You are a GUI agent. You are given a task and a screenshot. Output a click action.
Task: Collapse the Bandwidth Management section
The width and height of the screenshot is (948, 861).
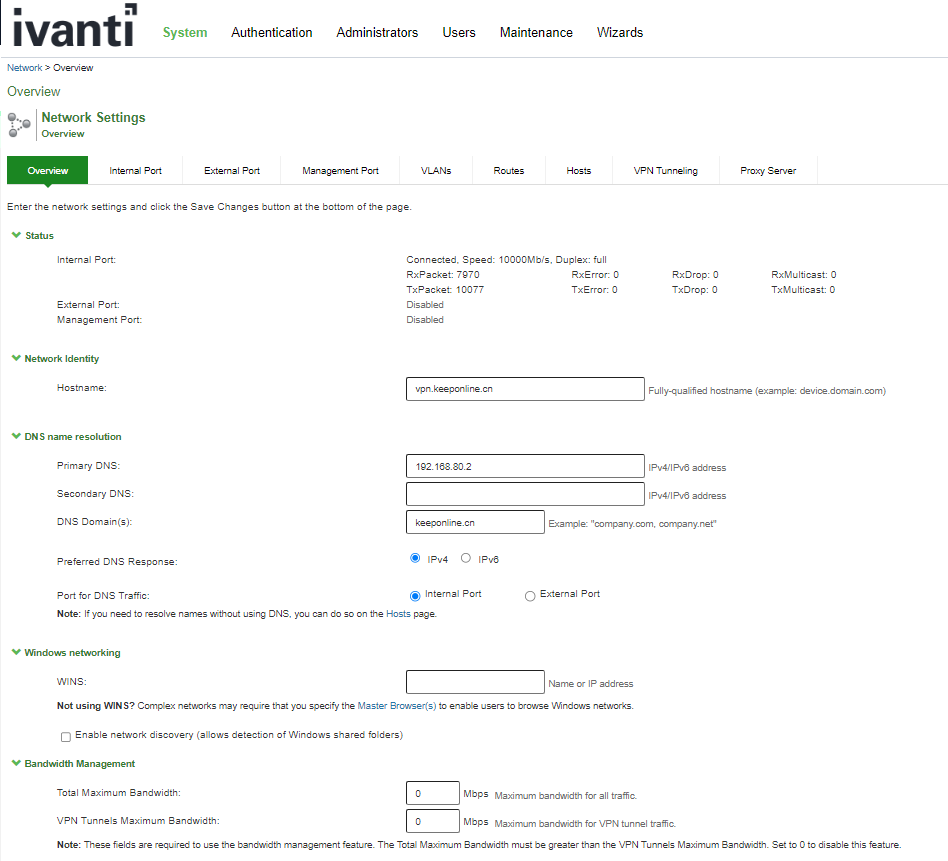pyautogui.click(x=15, y=764)
